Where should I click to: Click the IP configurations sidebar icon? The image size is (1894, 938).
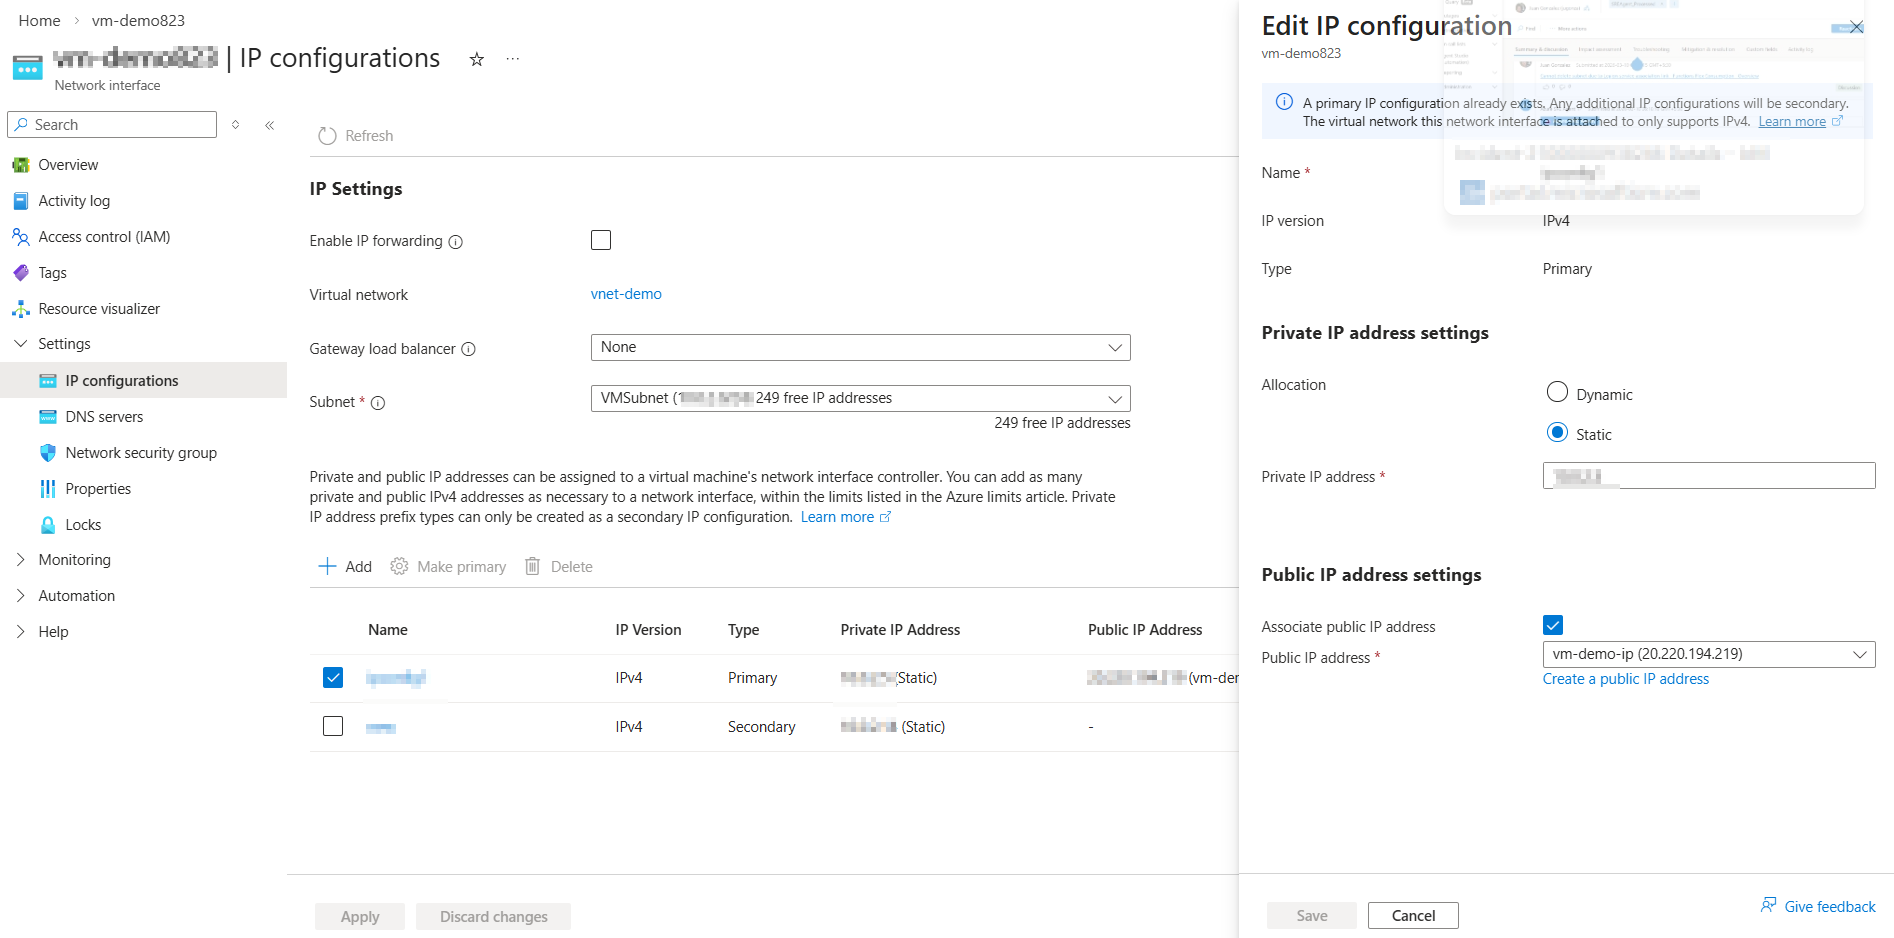48,381
